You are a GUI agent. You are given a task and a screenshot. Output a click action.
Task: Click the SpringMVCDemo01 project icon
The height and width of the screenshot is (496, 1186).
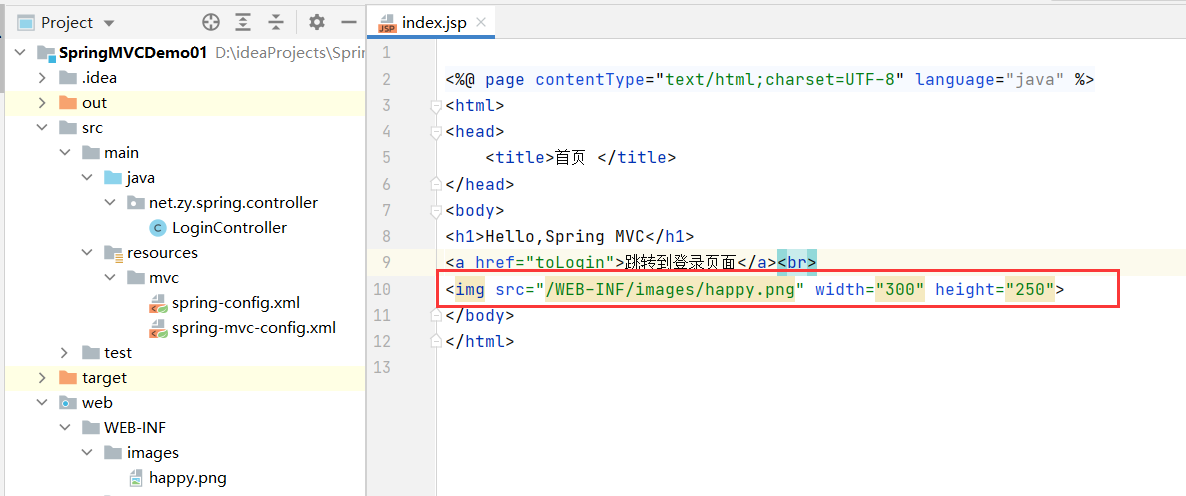click(47, 53)
